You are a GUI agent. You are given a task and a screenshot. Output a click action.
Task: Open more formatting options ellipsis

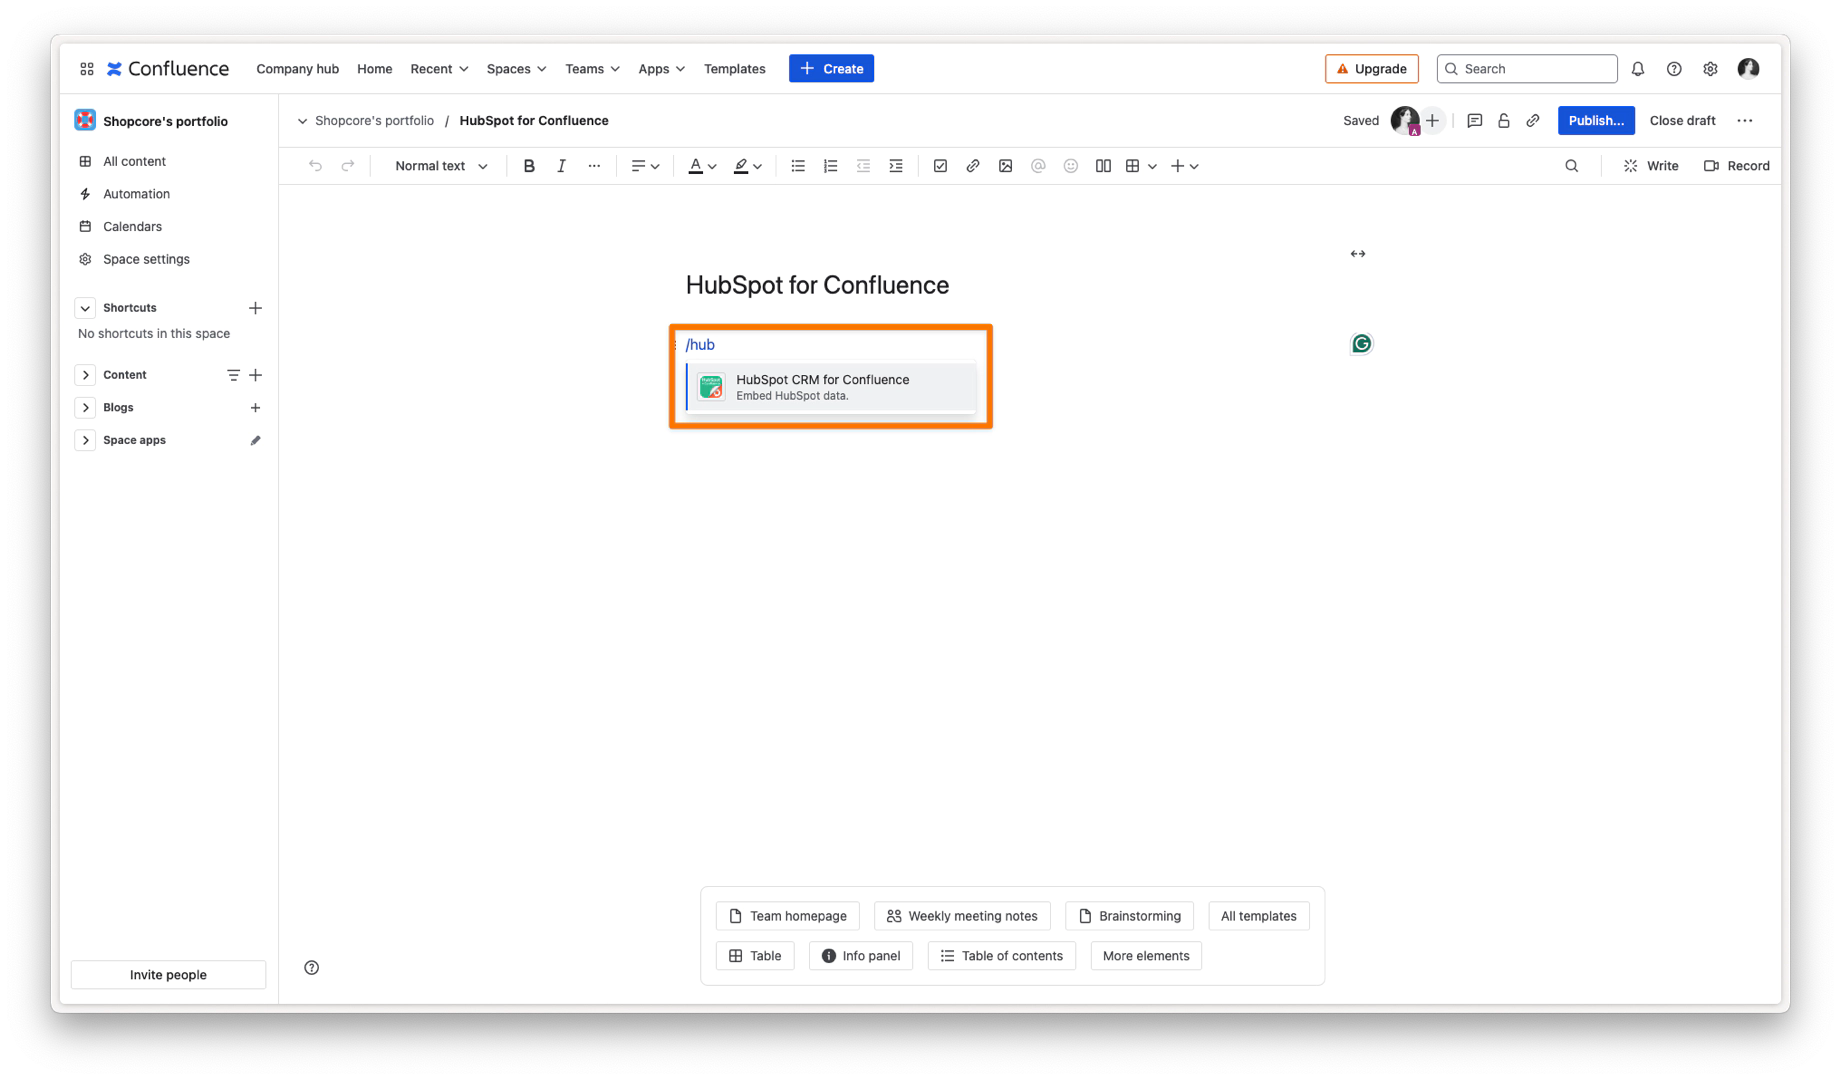point(594,166)
